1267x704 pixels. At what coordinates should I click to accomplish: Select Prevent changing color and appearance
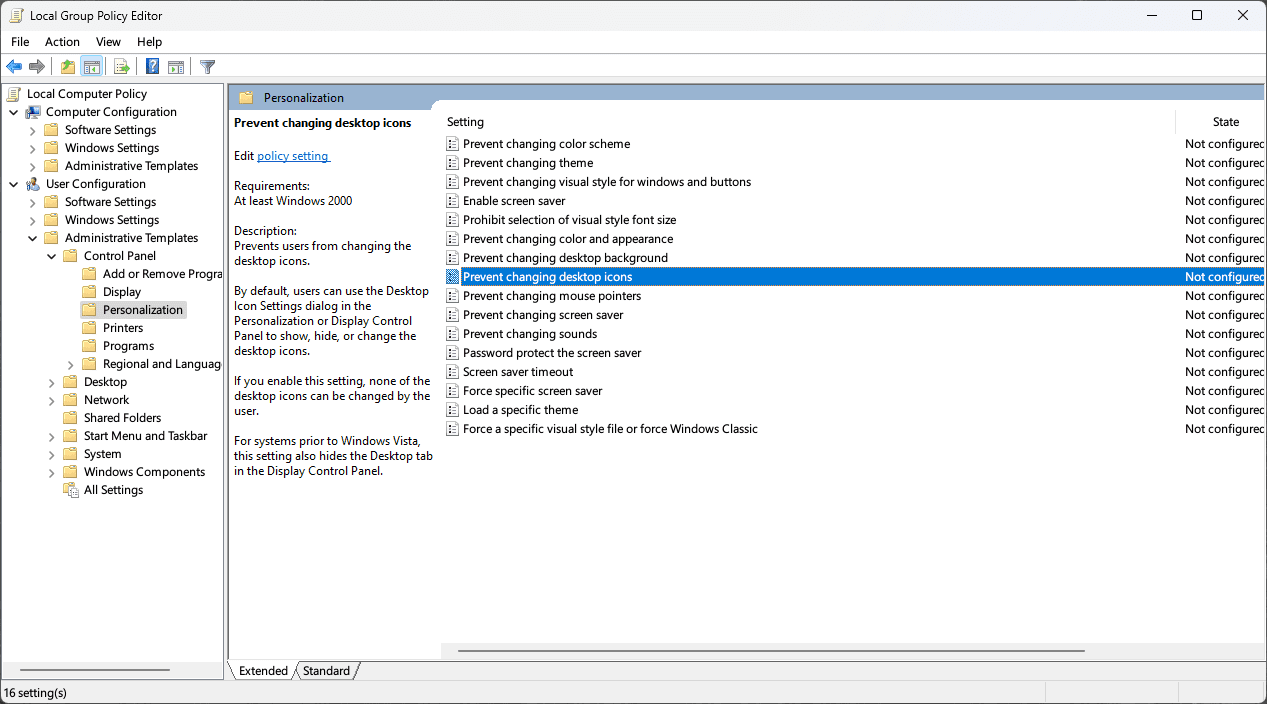pos(568,239)
